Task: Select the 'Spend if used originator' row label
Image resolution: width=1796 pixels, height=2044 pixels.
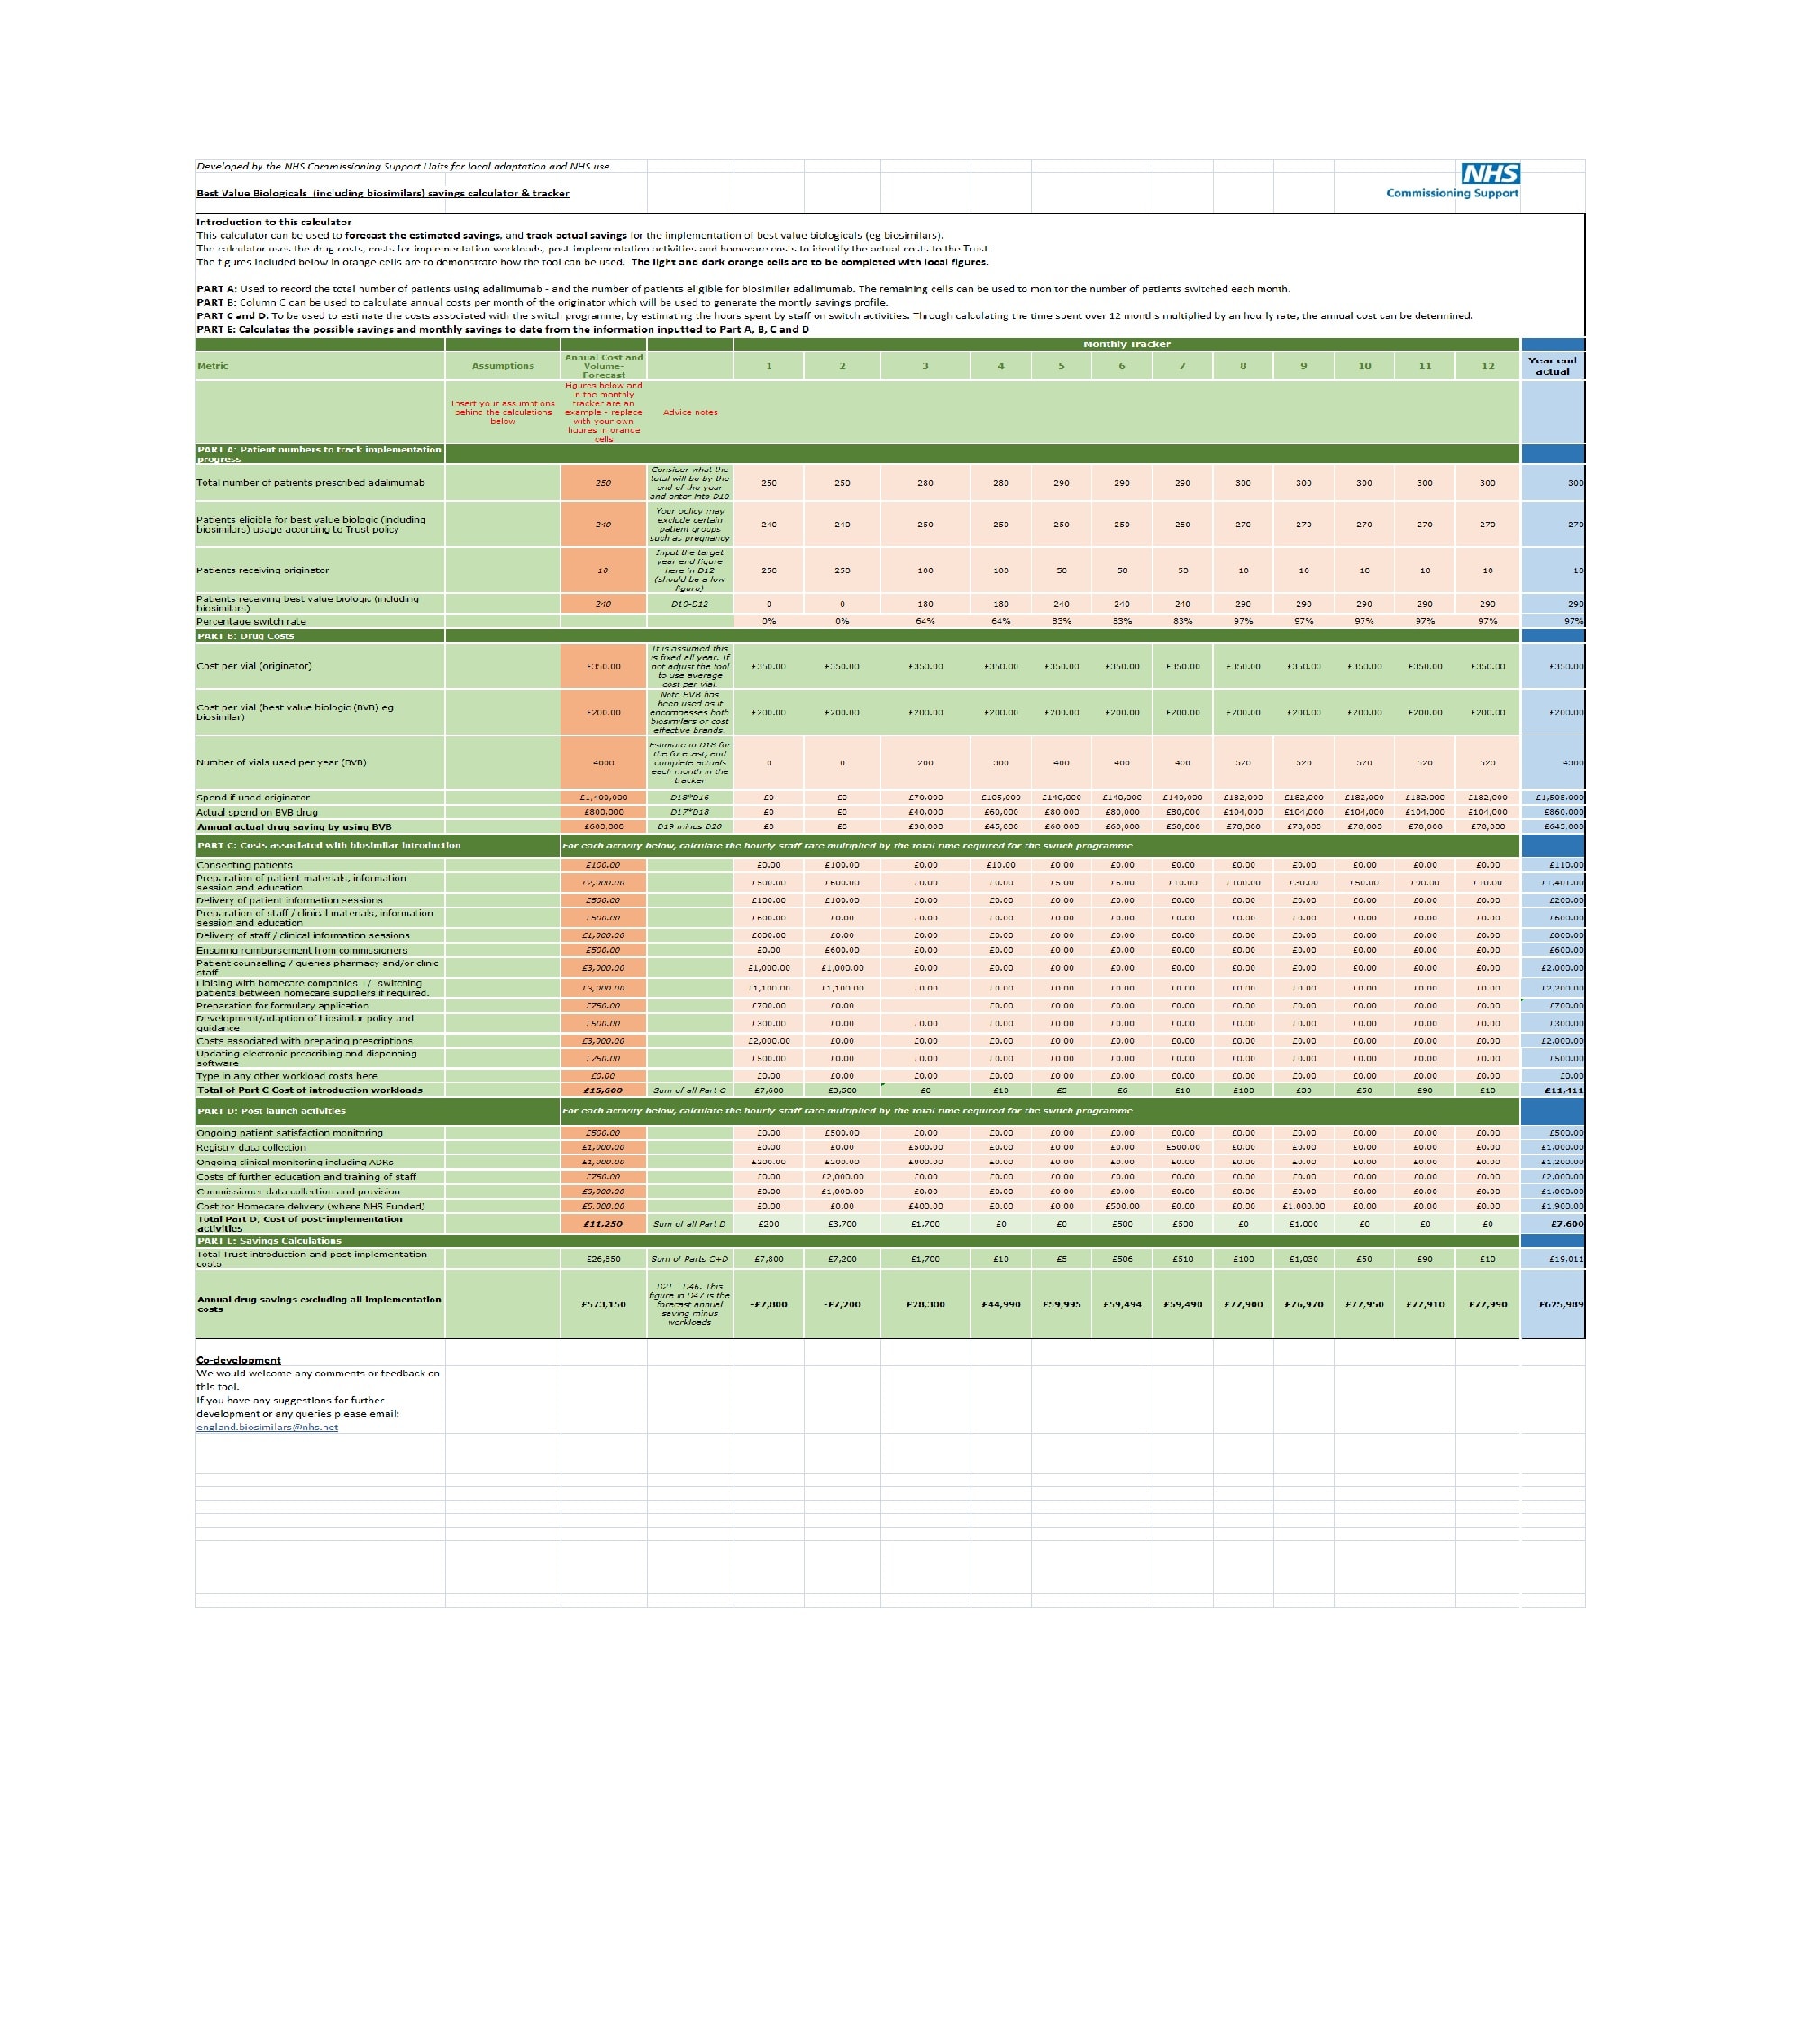Action: 320,798
